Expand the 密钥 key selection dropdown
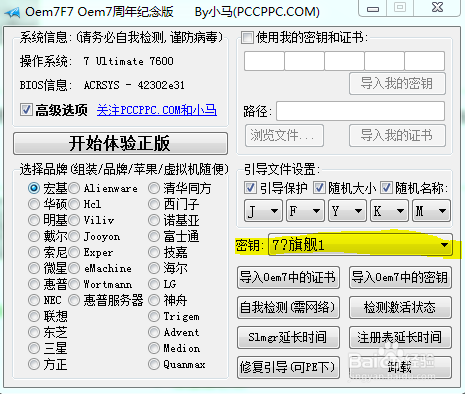This screenshot has height=394, width=465. click(x=360, y=245)
